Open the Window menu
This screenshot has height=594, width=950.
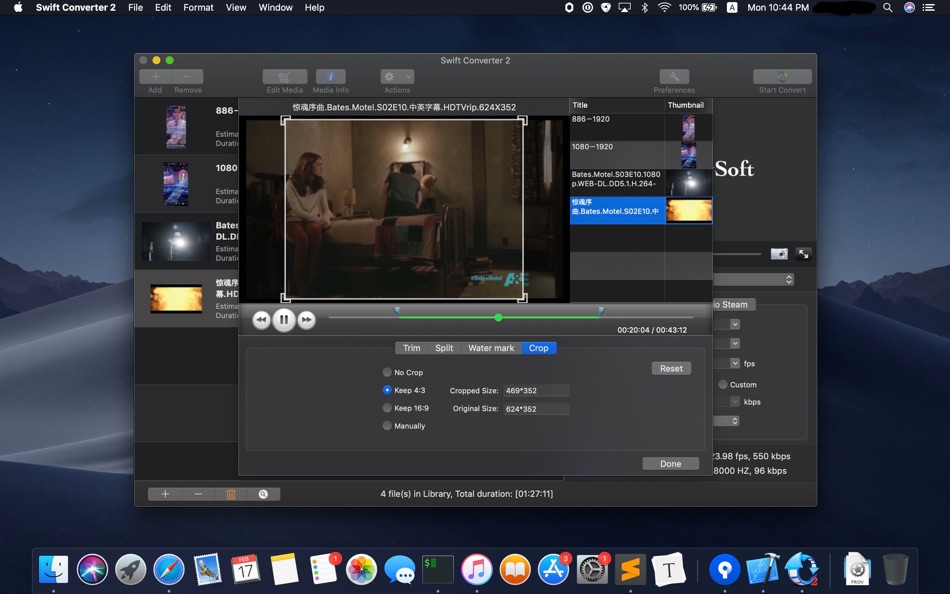coord(275,8)
